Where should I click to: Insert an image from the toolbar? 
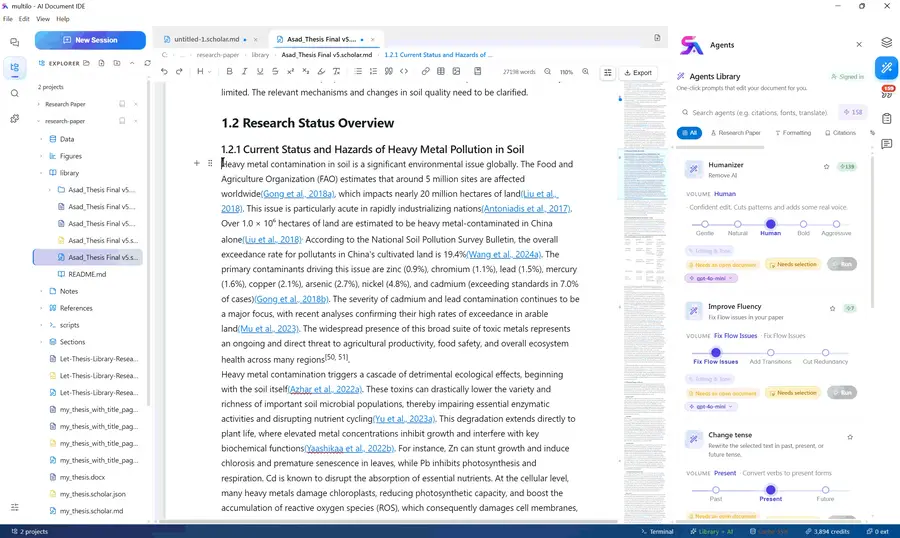pyautogui.click(x=456, y=72)
